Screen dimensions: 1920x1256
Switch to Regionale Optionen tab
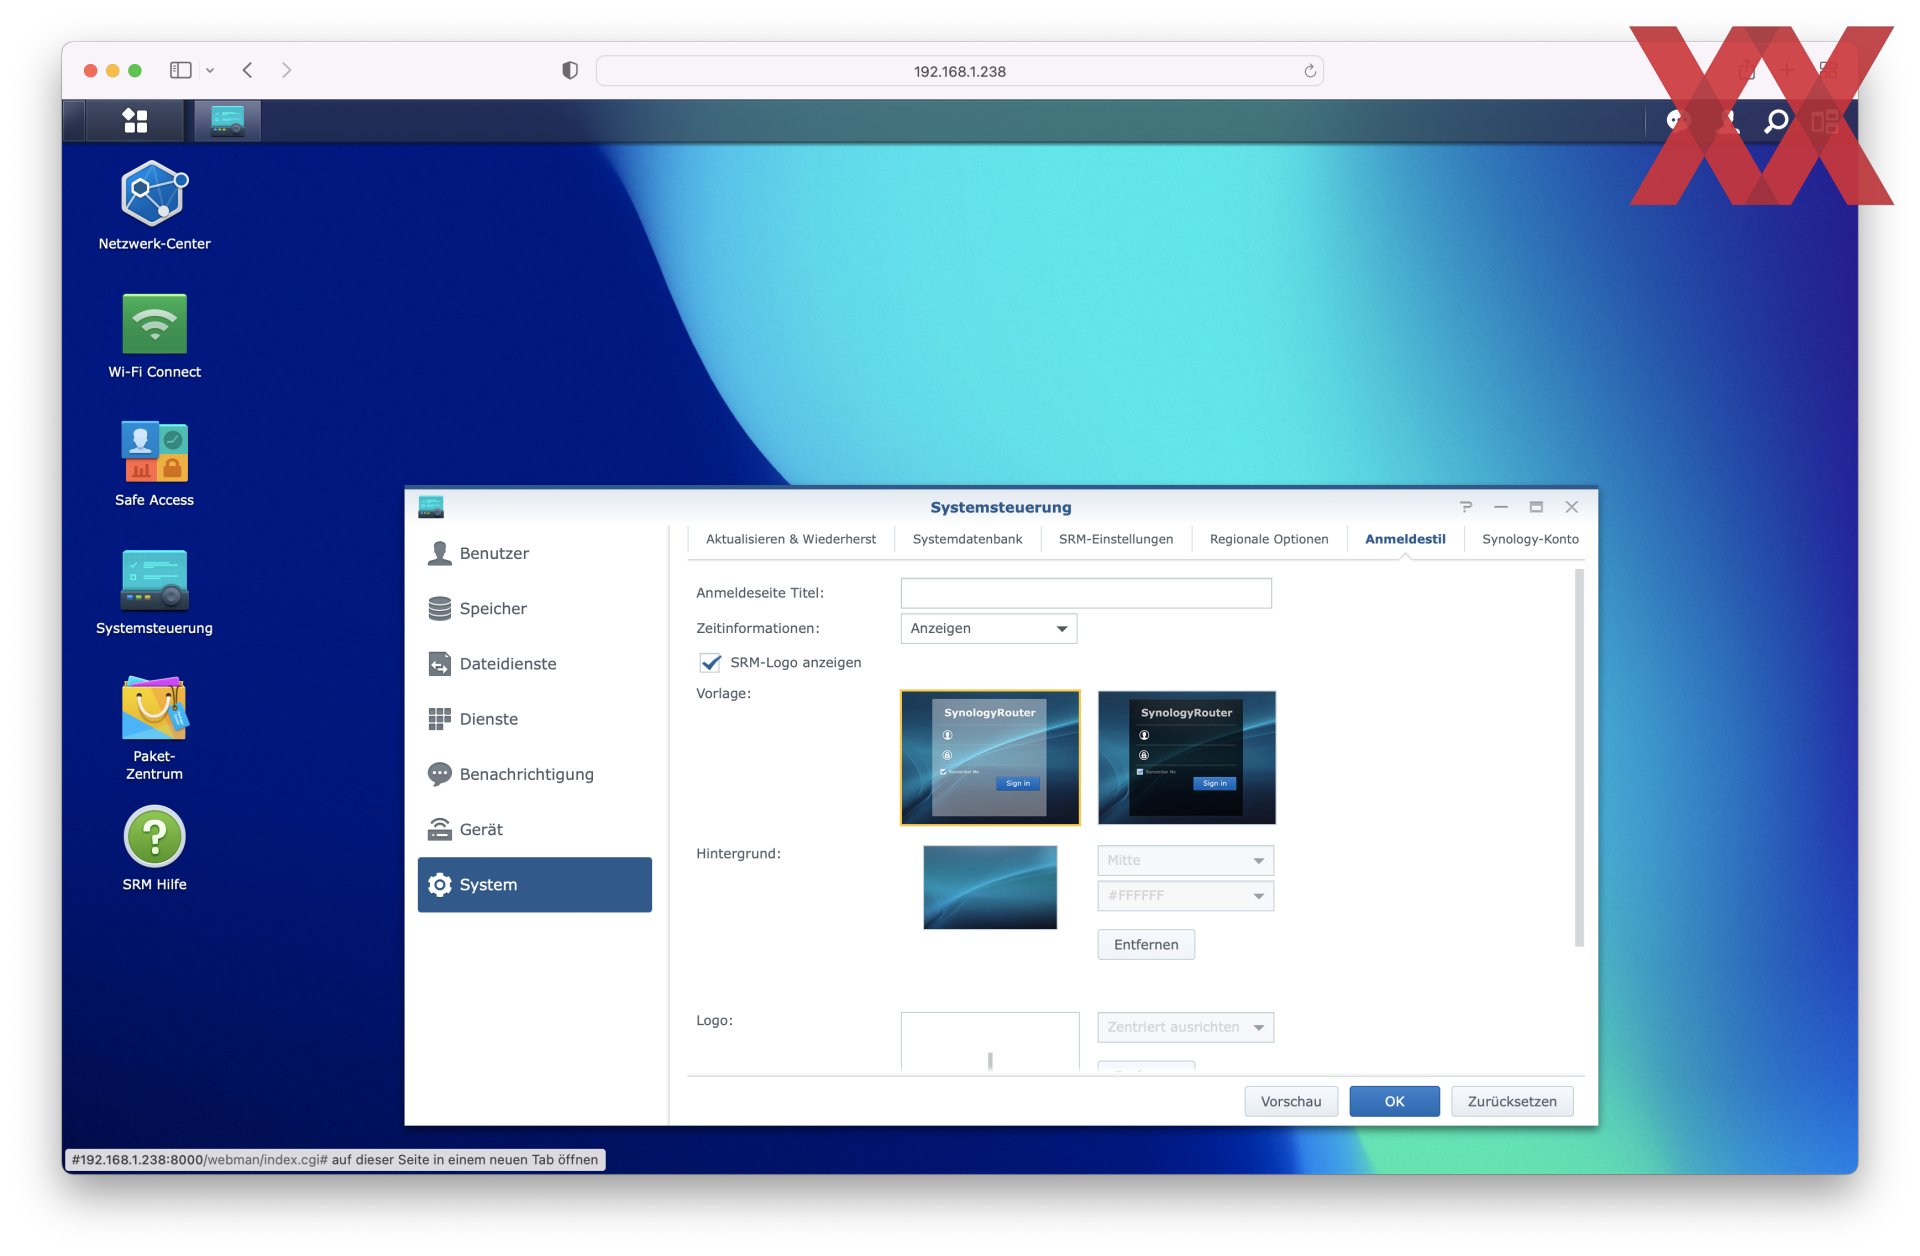click(x=1269, y=539)
